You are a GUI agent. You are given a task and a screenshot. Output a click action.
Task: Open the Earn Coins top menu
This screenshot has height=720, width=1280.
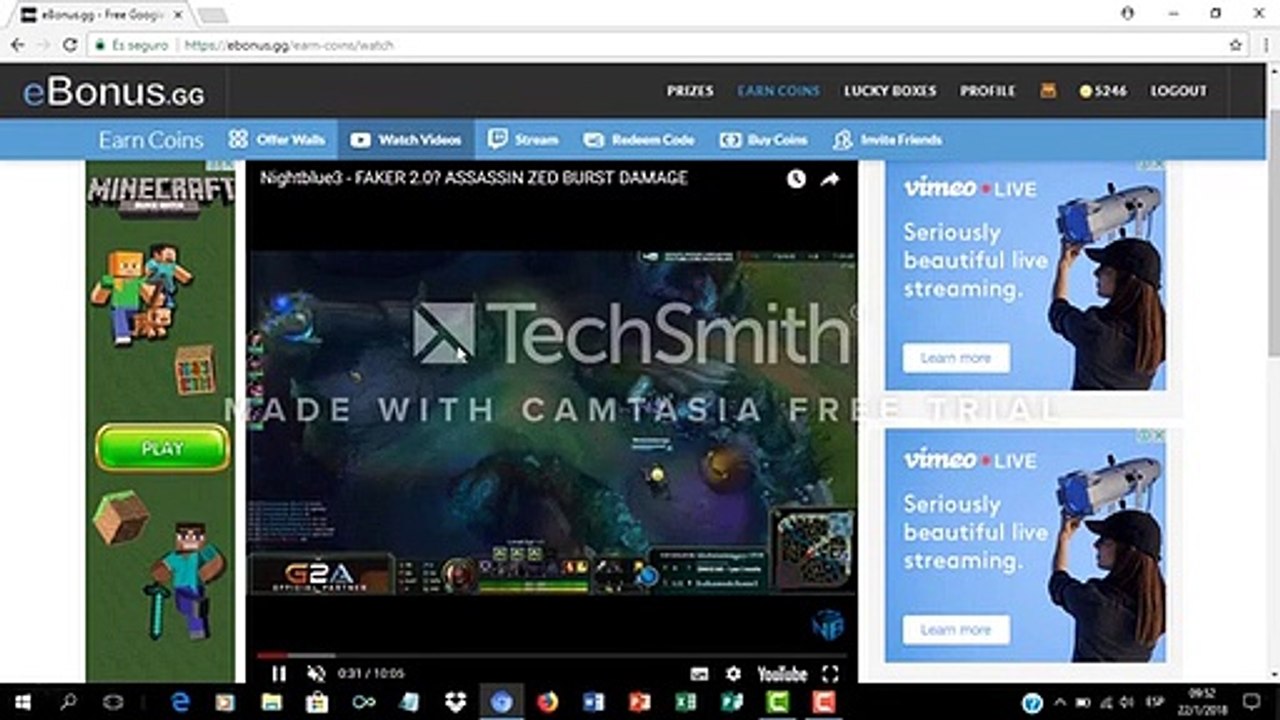tap(778, 90)
